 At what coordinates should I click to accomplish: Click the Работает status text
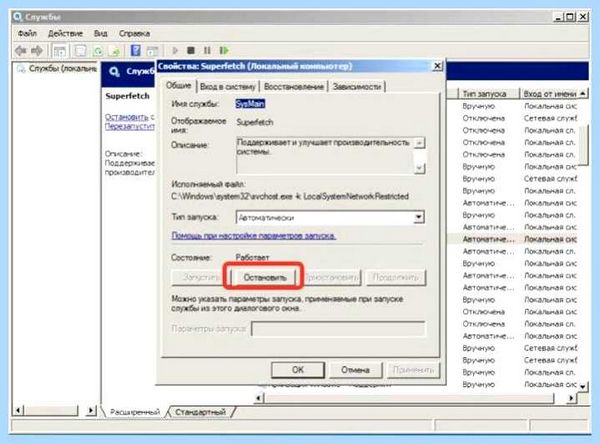coord(252,258)
